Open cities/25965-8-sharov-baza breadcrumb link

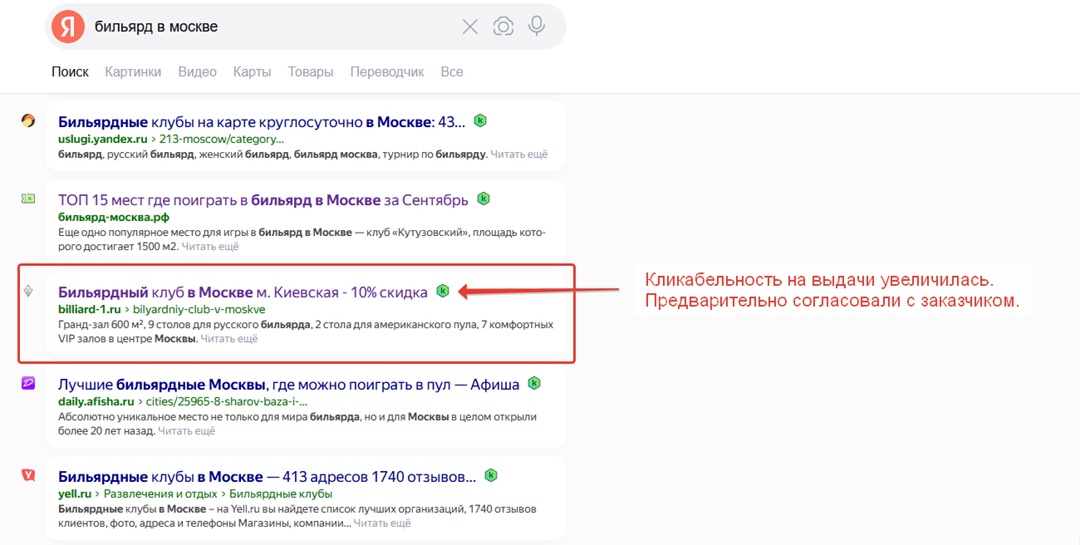(x=225, y=401)
